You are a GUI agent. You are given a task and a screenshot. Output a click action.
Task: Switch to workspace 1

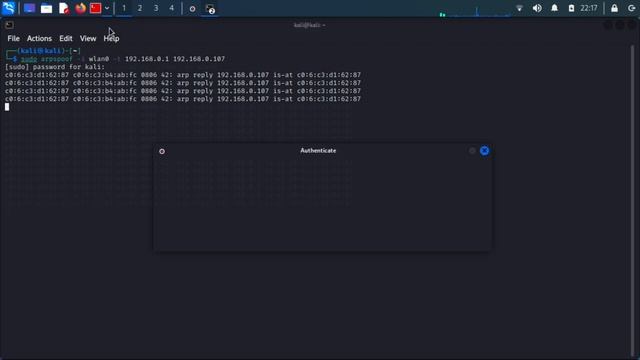point(124,8)
